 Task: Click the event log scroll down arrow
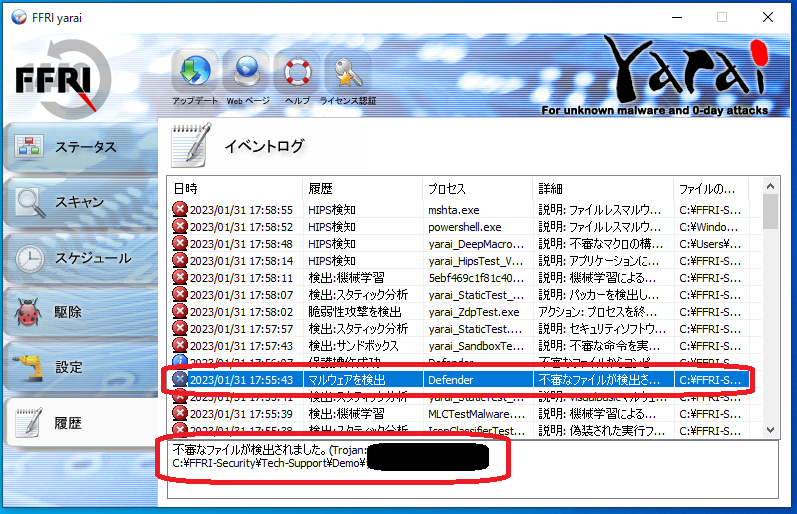point(771,430)
